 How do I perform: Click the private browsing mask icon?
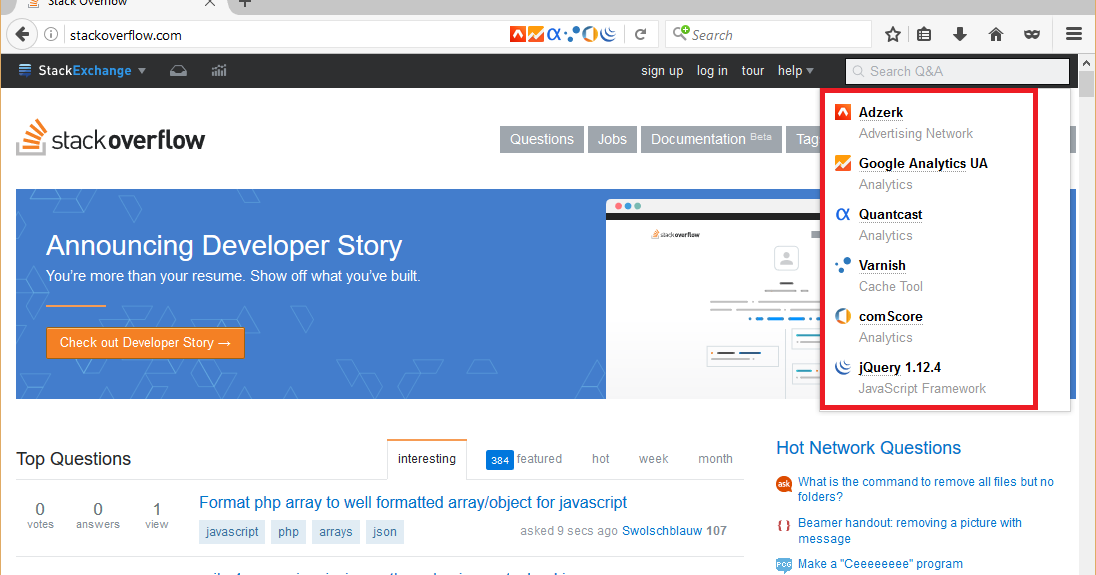[1032, 34]
